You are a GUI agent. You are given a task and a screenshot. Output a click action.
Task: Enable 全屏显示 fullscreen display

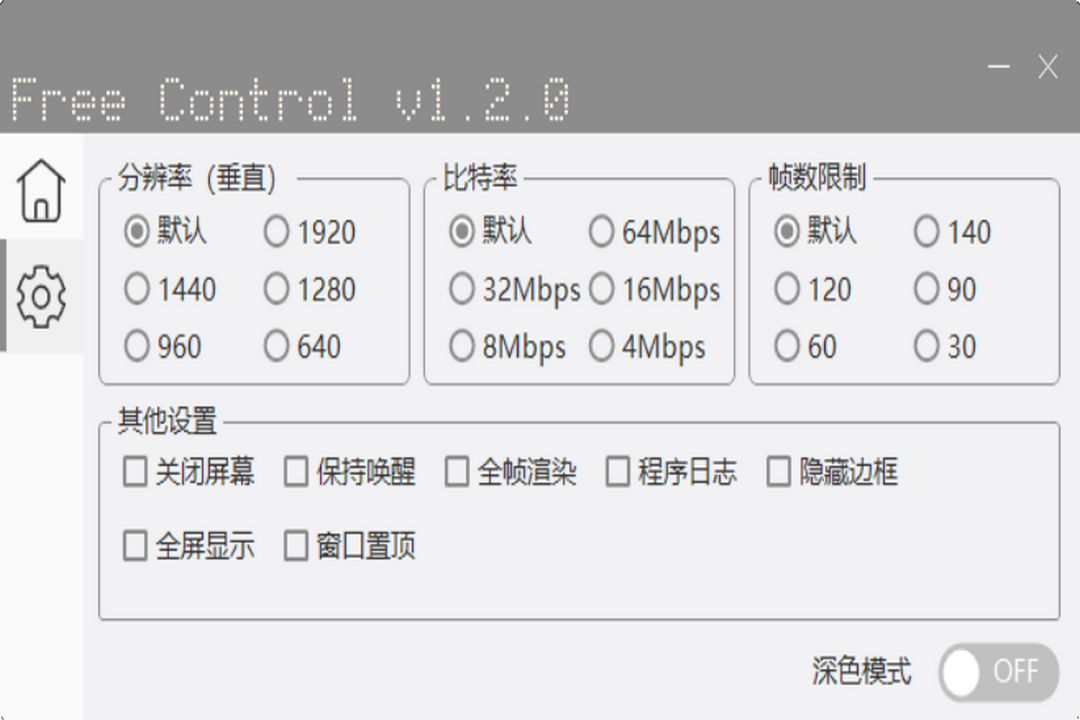pos(135,547)
